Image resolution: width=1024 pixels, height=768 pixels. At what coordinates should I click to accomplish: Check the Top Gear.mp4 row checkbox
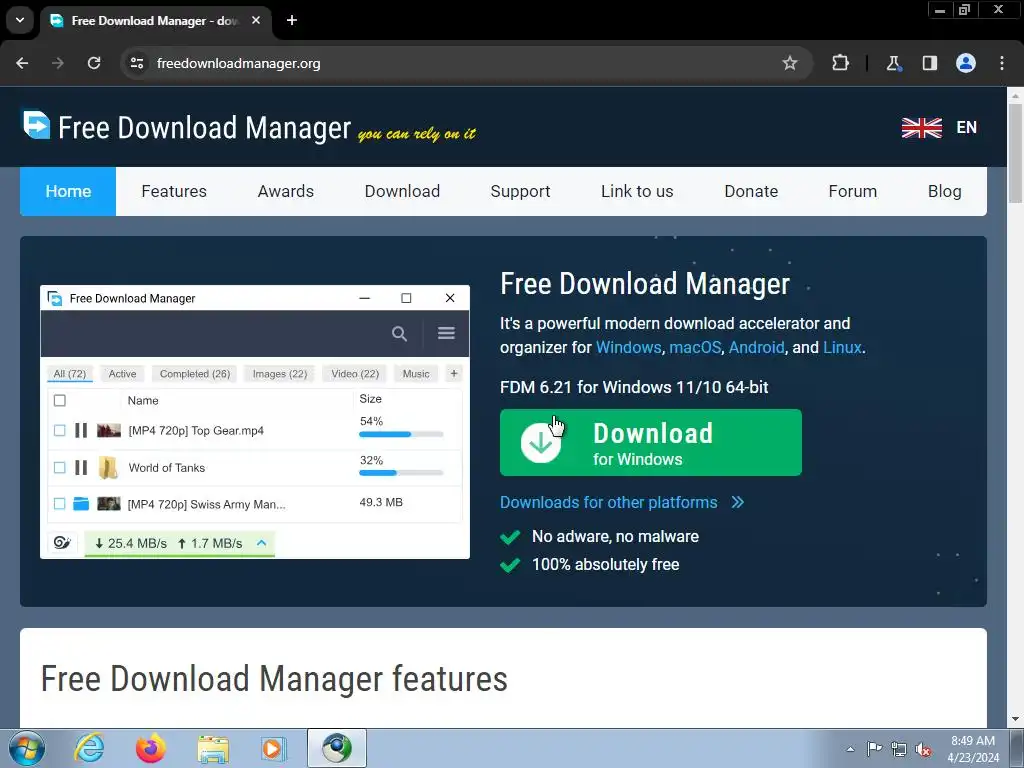coord(59,430)
